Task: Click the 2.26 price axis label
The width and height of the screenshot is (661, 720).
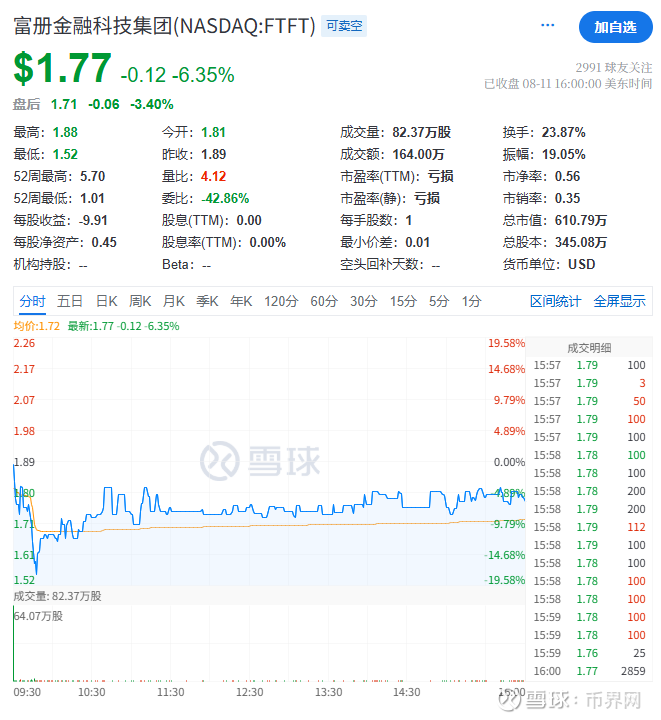Action: (x=24, y=343)
